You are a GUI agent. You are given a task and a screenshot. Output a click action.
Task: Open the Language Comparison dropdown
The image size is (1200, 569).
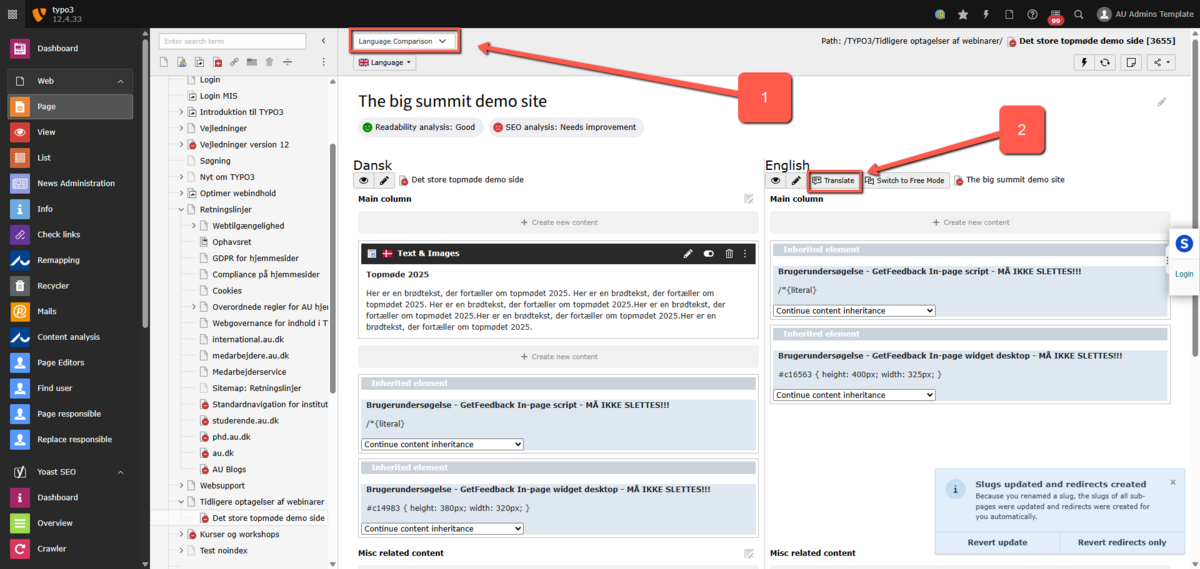tap(405, 41)
